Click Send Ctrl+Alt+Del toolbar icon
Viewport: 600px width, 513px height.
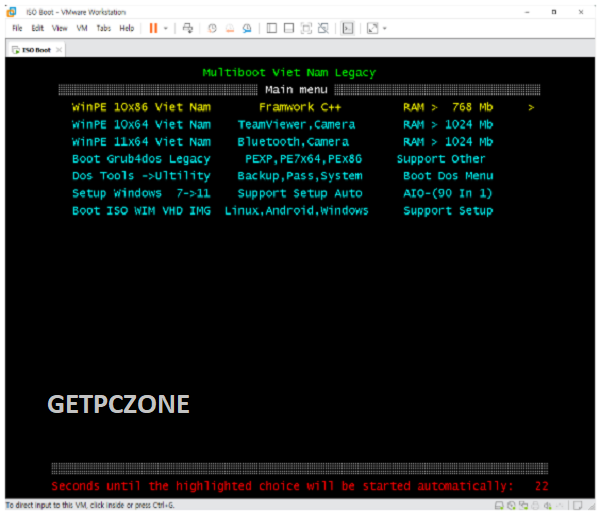(x=187, y=29)
